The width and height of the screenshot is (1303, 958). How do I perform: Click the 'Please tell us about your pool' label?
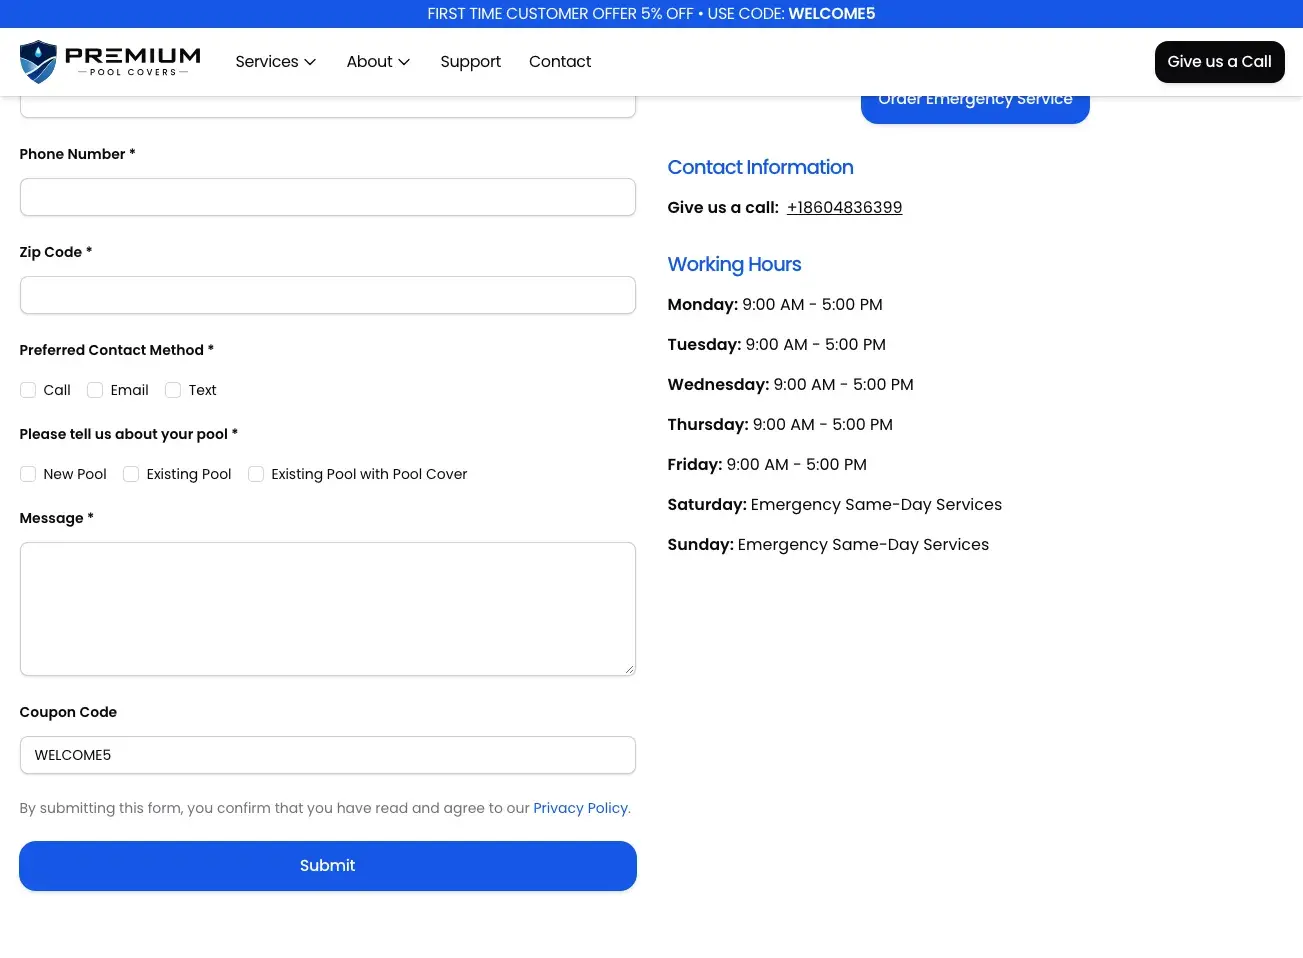click(x=129, y=434)
